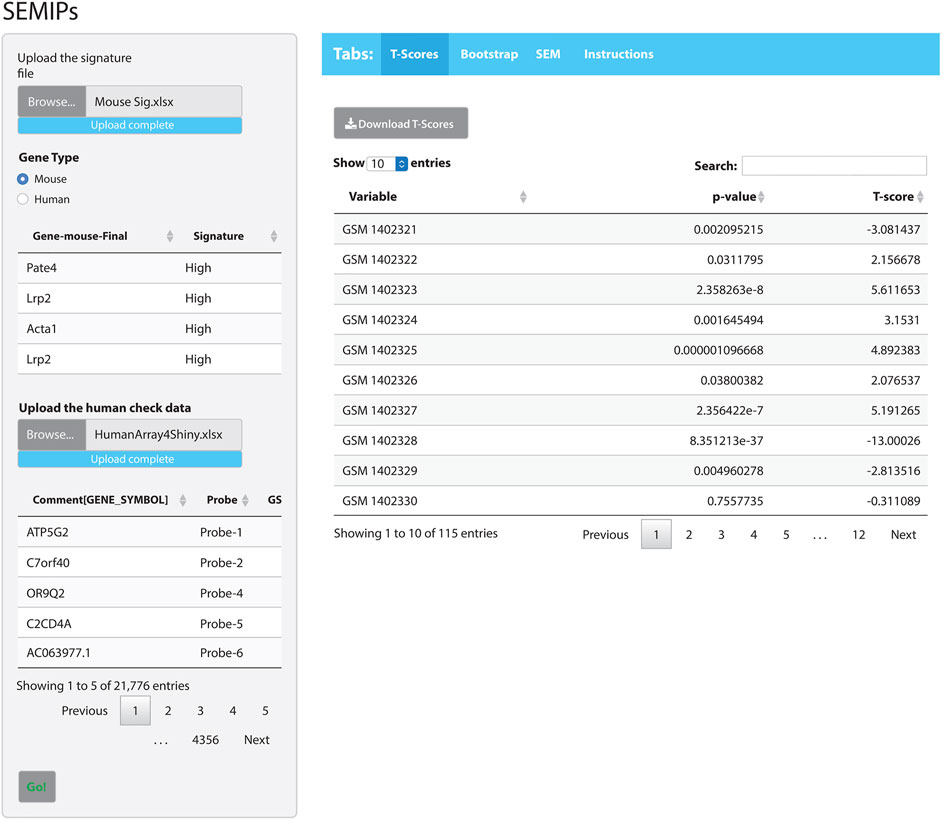Click the GSM 1402326 row
This screenshot has width=941, height=820.
pos(630,380)
